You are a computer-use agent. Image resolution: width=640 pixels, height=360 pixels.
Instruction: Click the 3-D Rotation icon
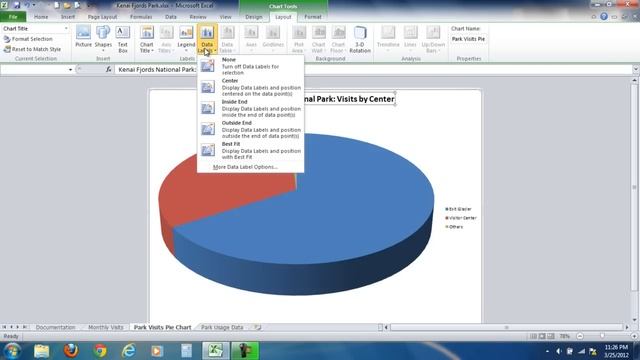[360, 39]
